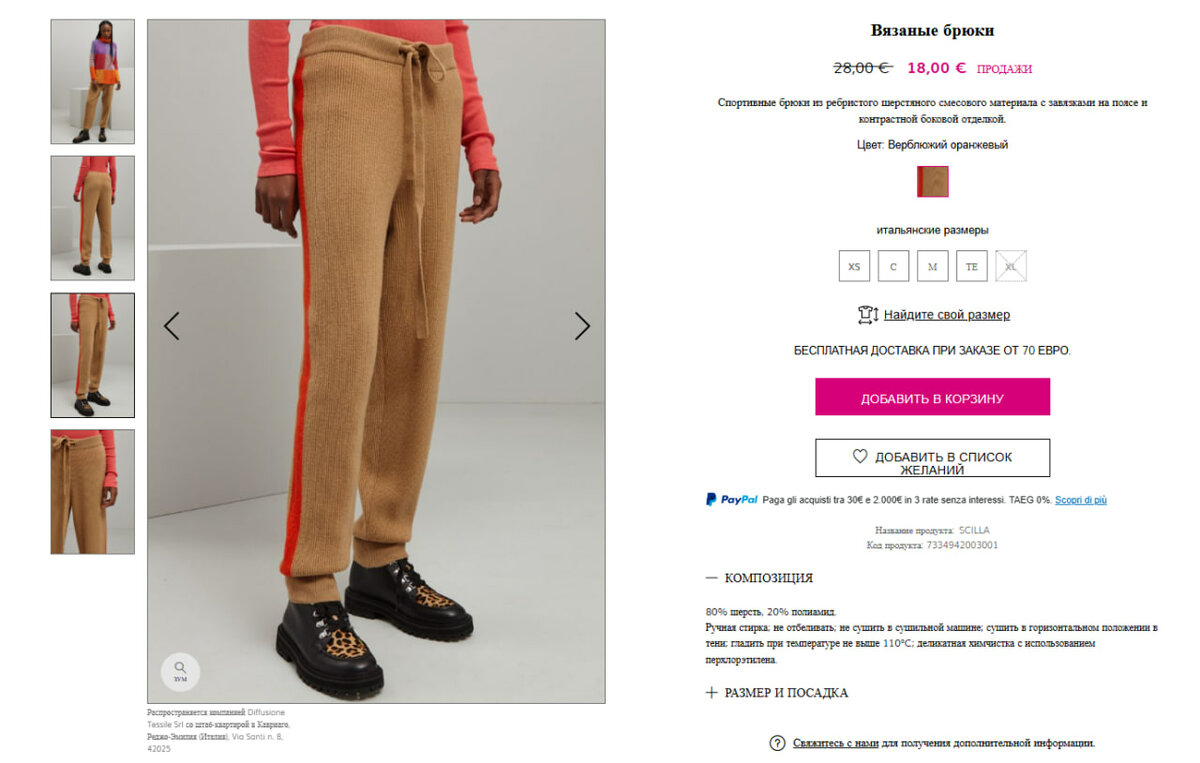The width and height of the screenshot is (1200, 763).
Task: Expand the РАЗМЕР И ПОСАДКА section
Action: click(x=776, y=693)
